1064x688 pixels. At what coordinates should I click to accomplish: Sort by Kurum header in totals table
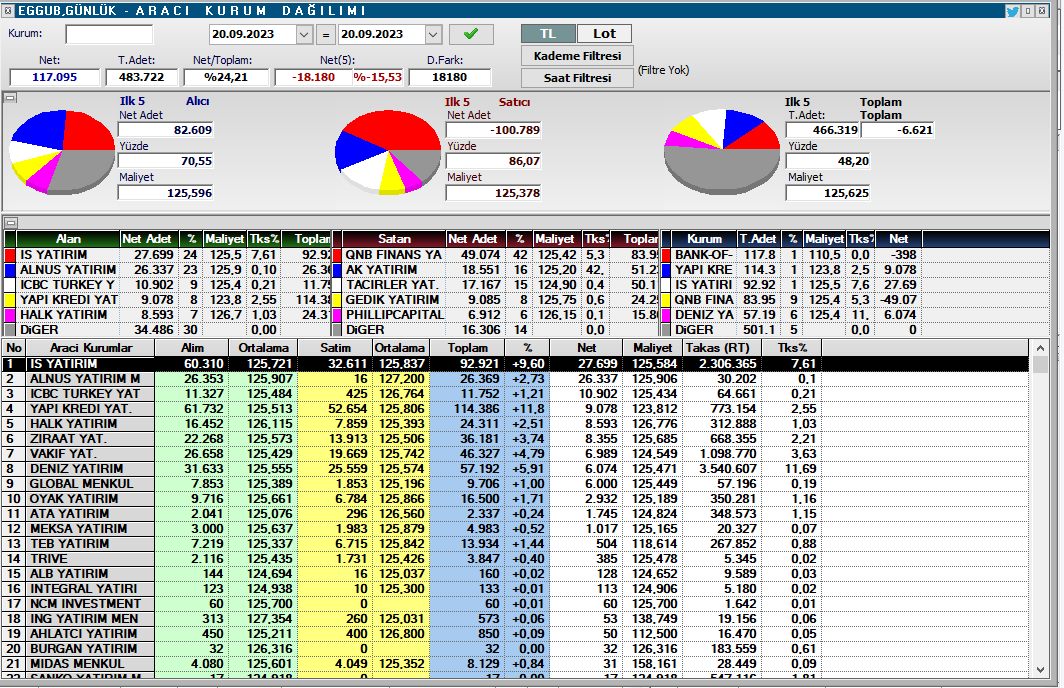[704, 239]
